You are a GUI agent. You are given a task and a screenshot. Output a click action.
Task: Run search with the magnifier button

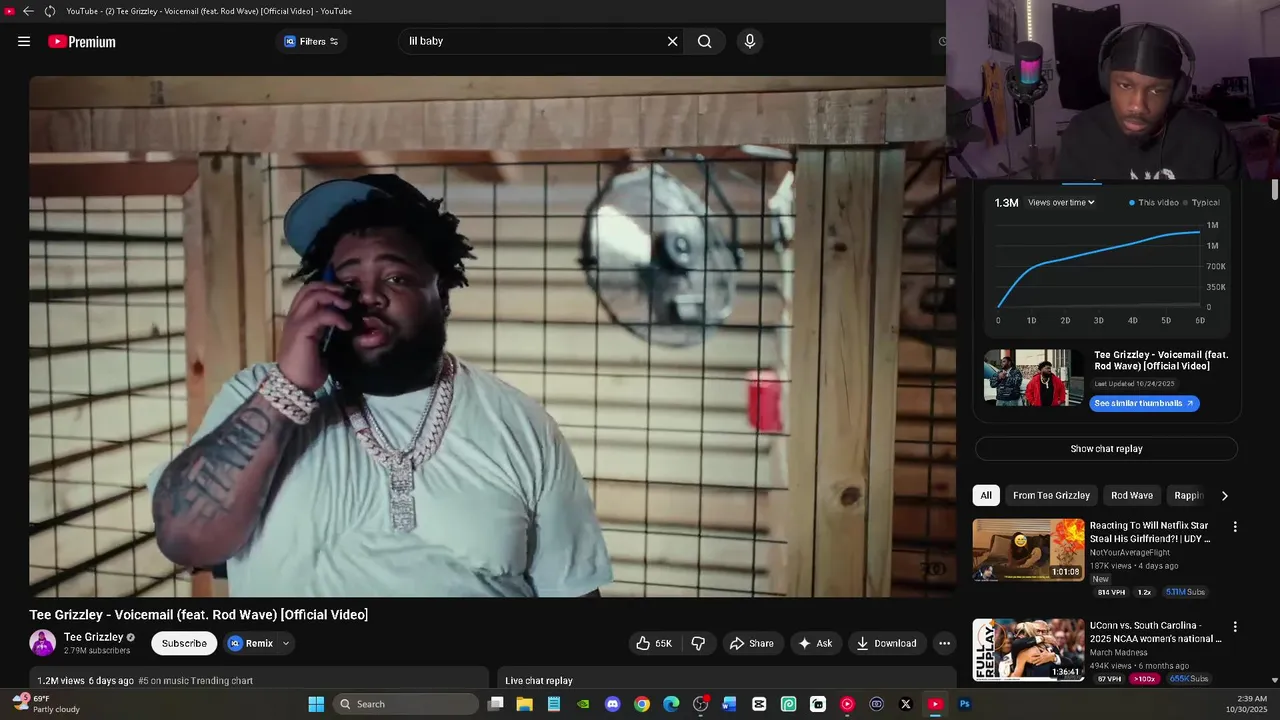coord(705,41)
